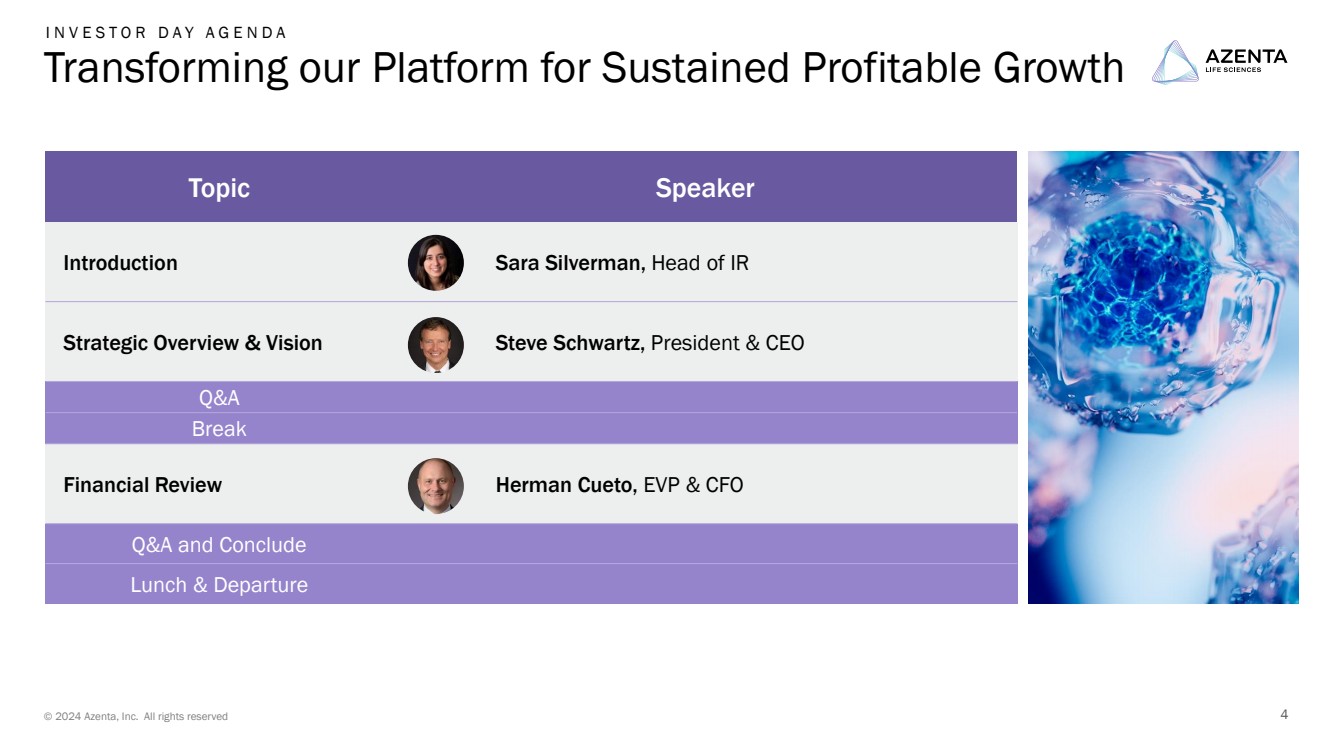Click the Azenta copyright footer text

tap(136, 716)
